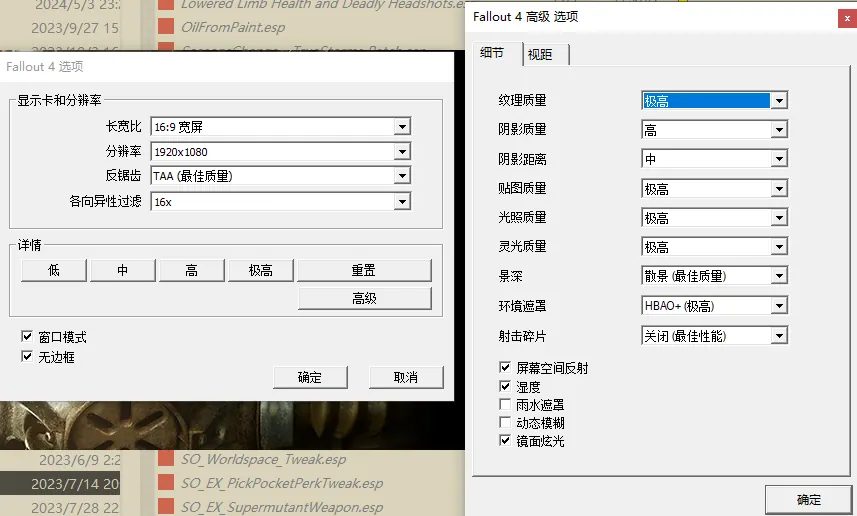Image resolution: width=857 pixels, height=516 pixels.
Task: Click 取消 in the Fallout 4 选项 dialog
Action: tap(406, 377)
